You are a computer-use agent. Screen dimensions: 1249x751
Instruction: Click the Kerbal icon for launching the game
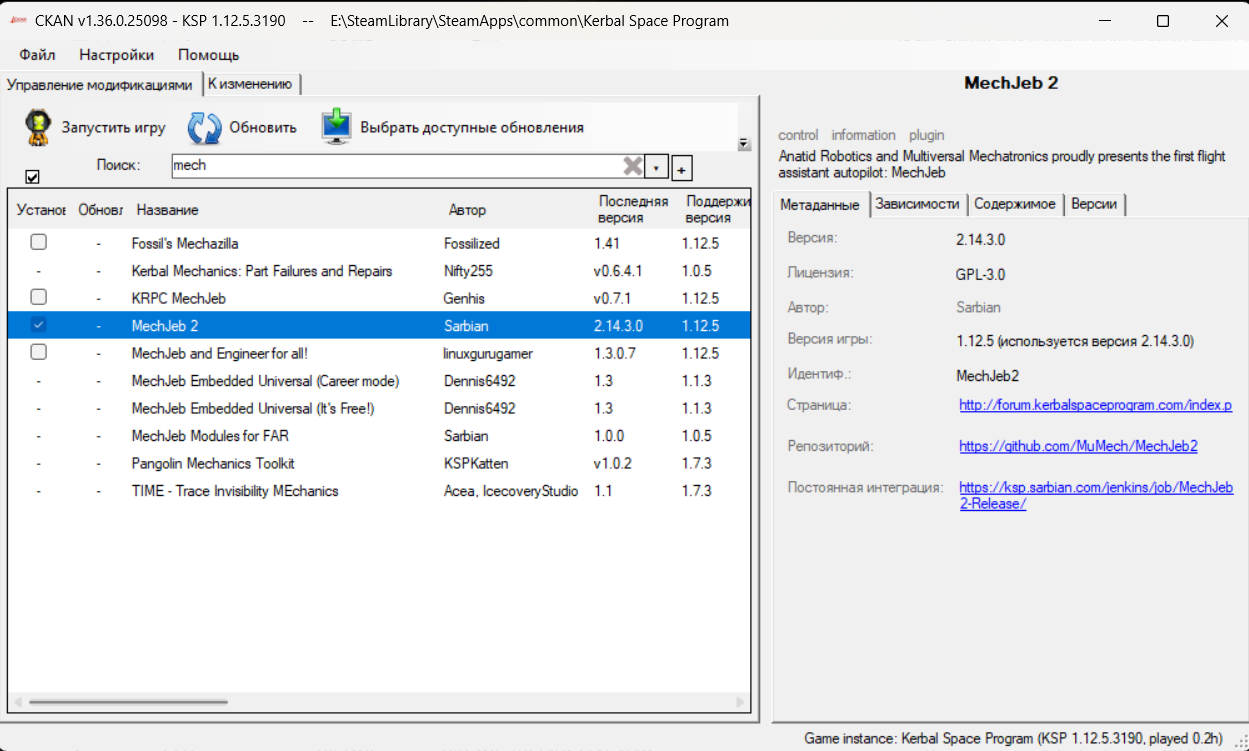[38, 128]
